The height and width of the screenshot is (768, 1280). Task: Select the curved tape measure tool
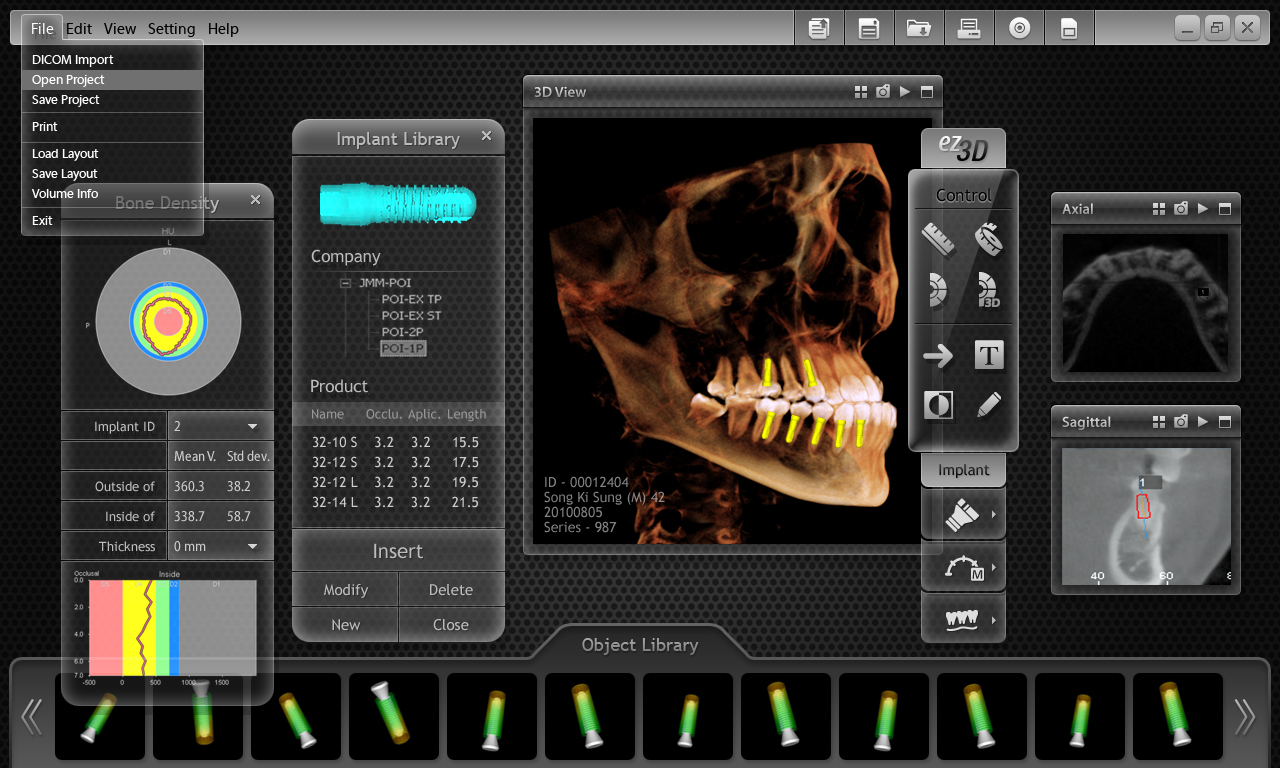coord(989,239)
